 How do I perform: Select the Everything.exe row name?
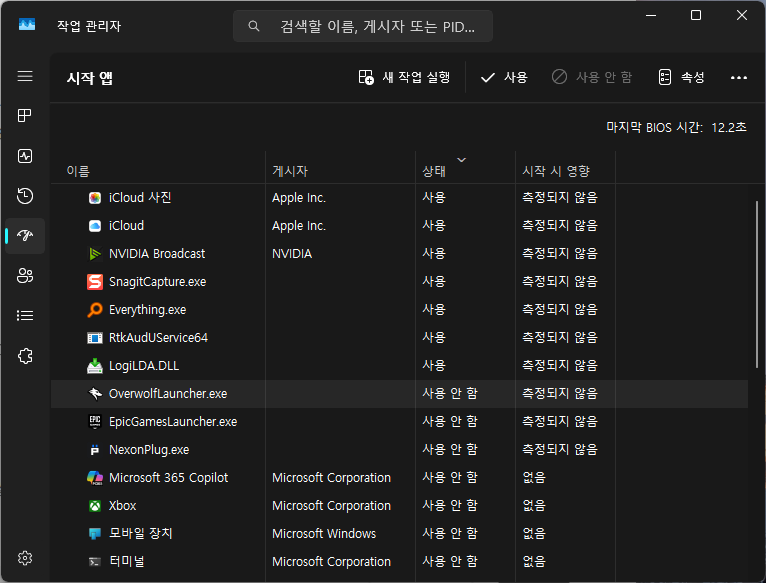click(x=148, y=310)
